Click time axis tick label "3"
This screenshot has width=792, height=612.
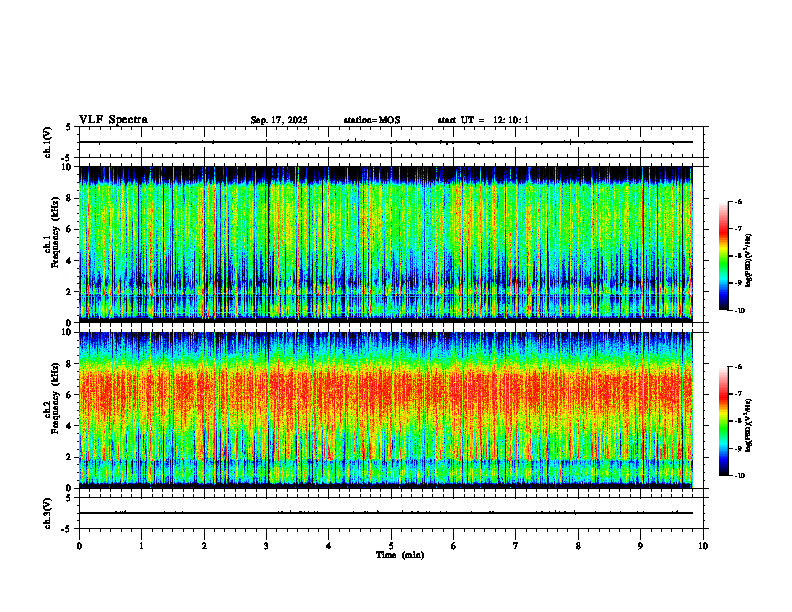point(266,546)
